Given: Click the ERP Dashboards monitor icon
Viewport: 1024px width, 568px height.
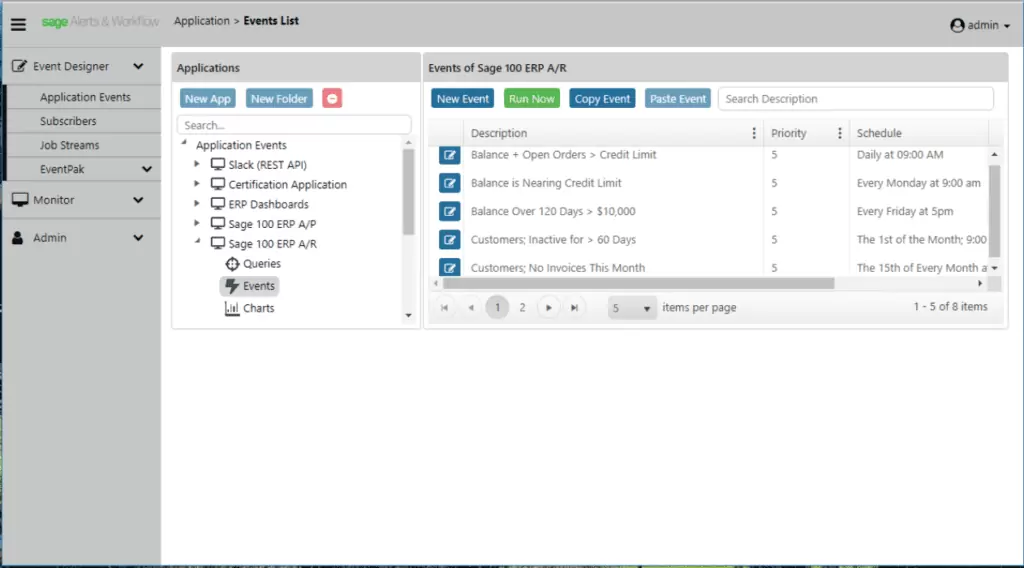Looking at the screenshot, I should [x=217, y=204].
